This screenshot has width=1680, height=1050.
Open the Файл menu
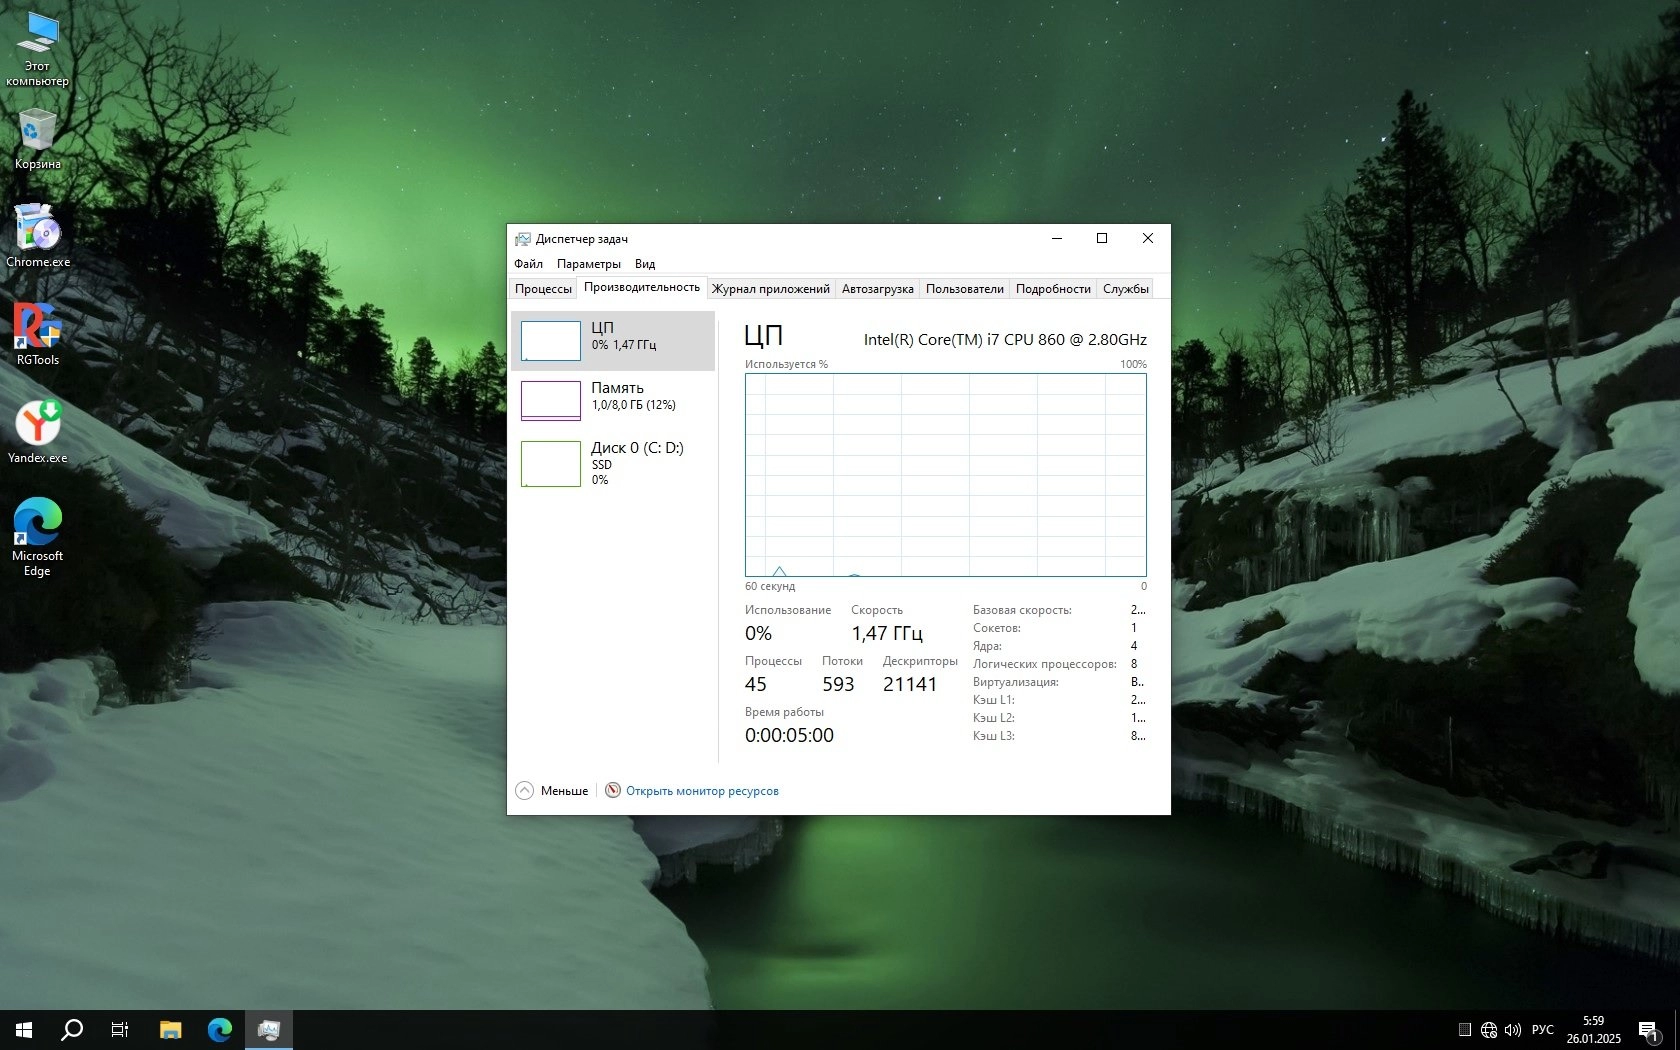click(528, 264)
